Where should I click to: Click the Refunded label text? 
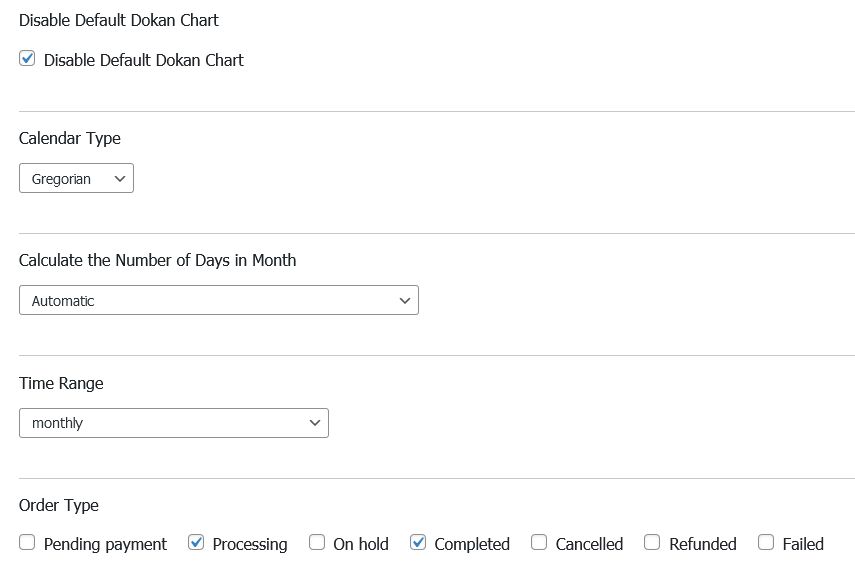click(x=702, y=544)
